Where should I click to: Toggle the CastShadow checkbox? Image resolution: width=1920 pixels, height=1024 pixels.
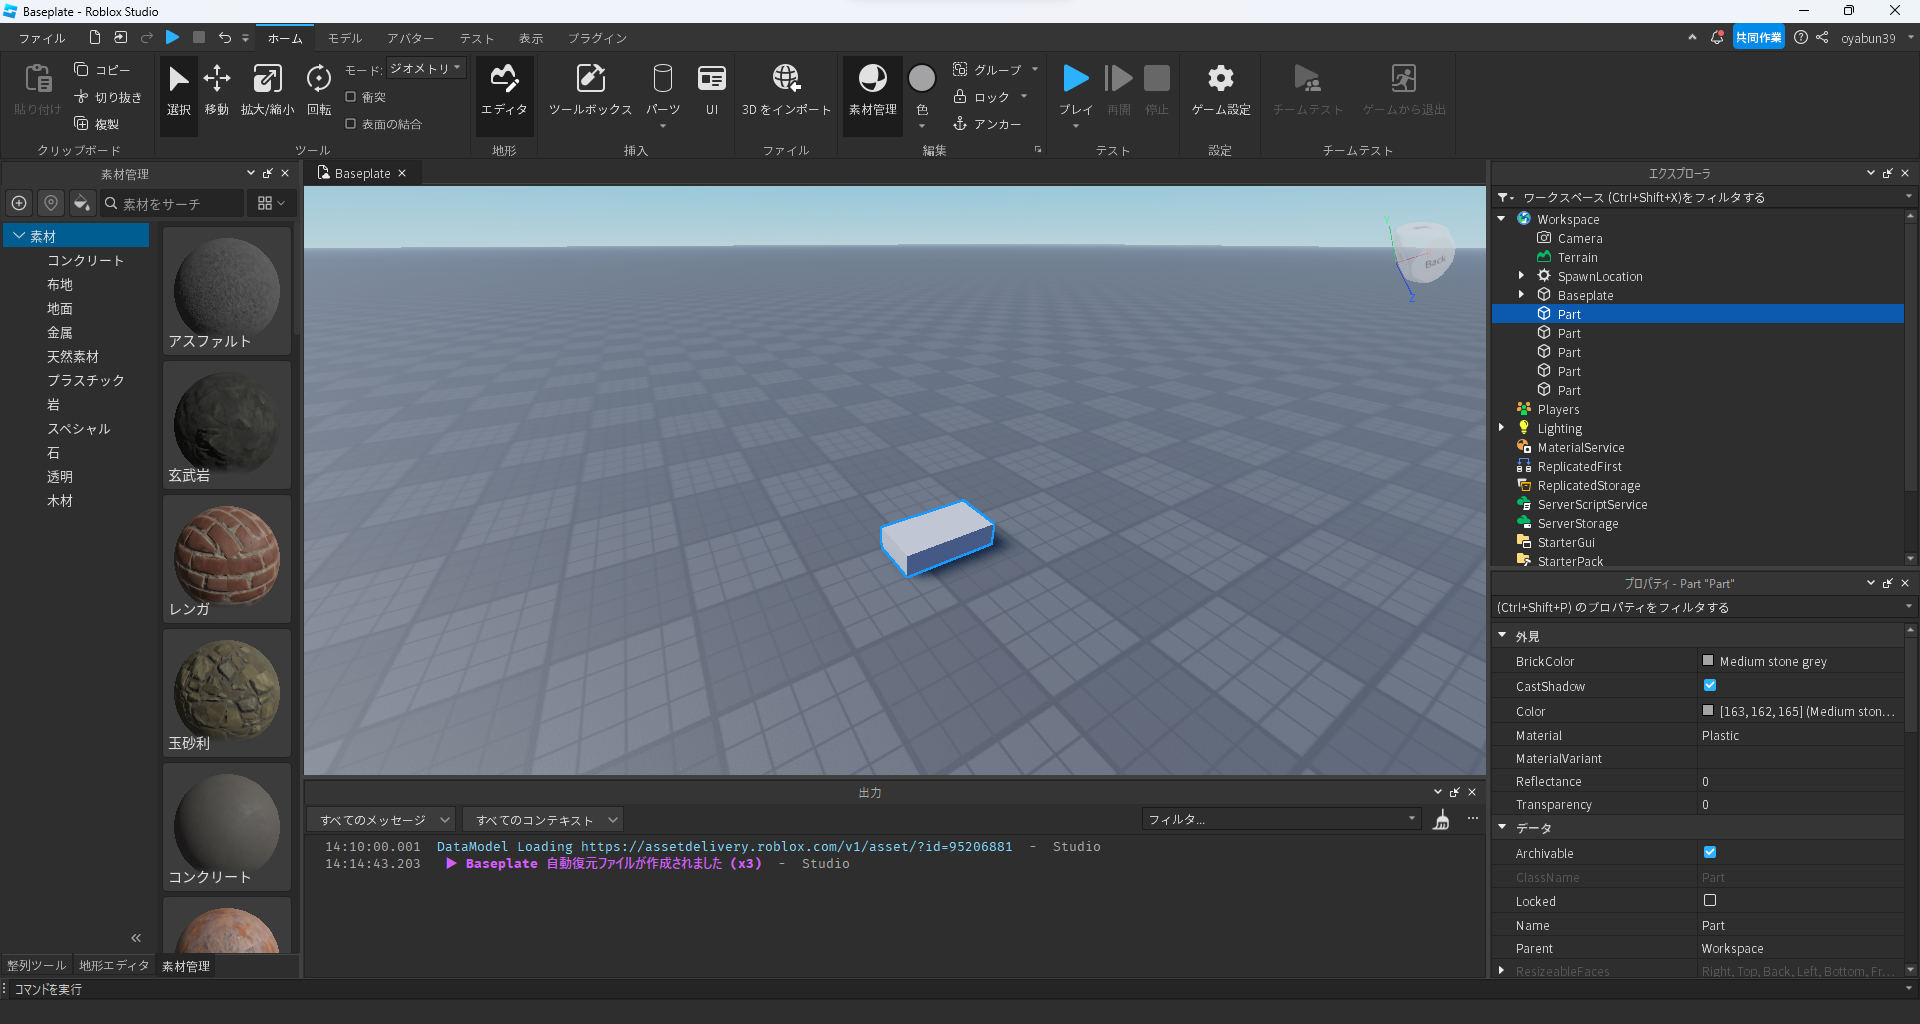tap(1710, 686)
